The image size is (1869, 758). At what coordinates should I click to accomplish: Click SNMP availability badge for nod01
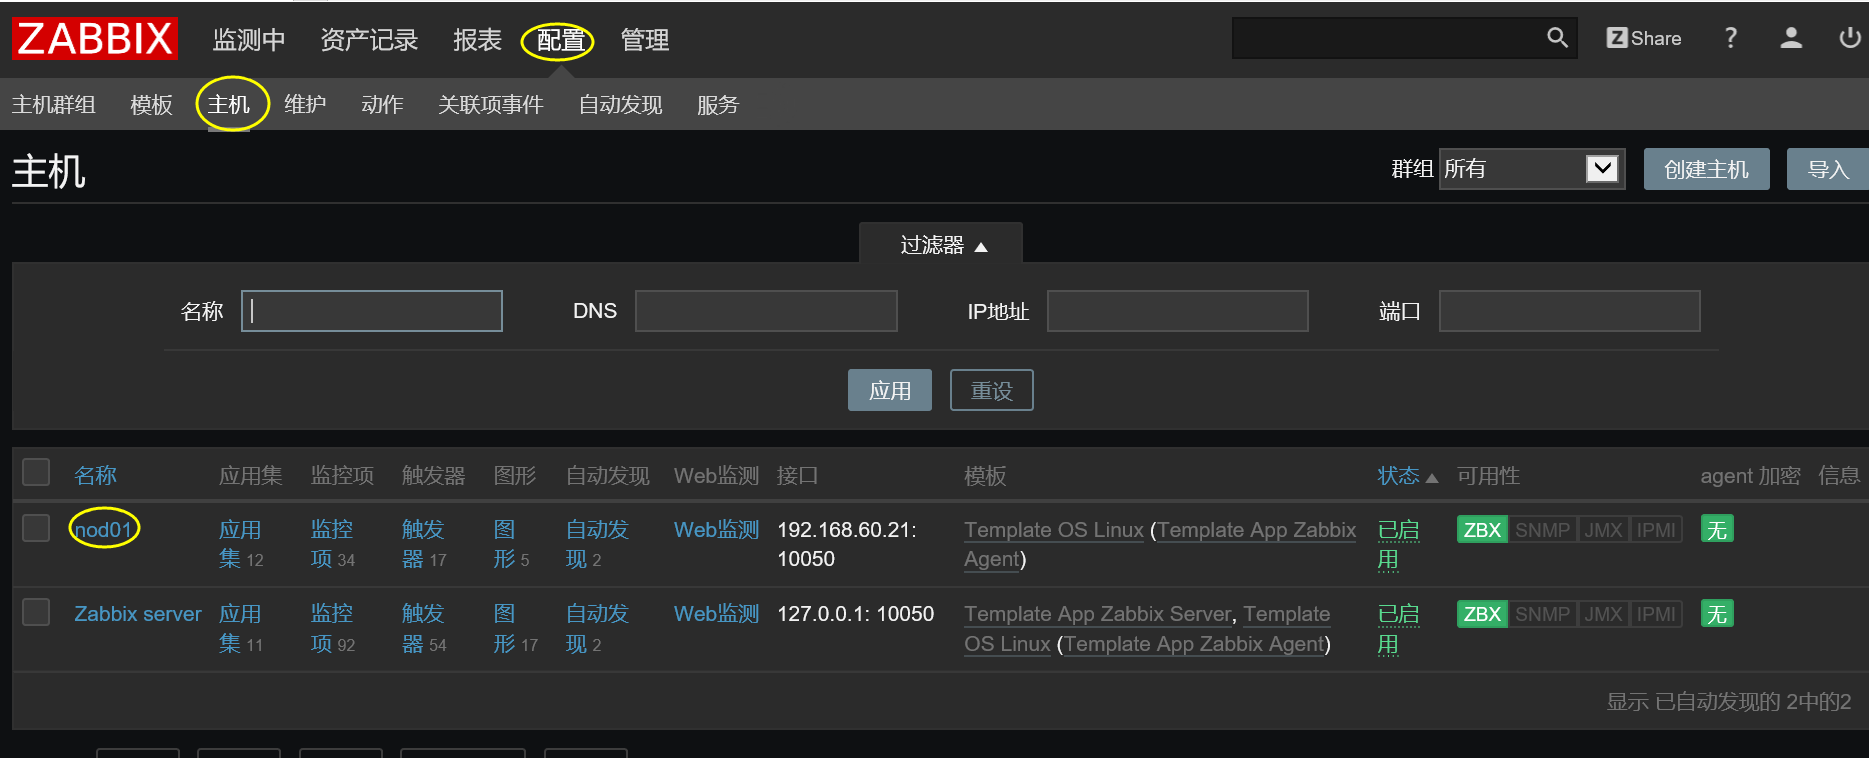pos(1542,530)
